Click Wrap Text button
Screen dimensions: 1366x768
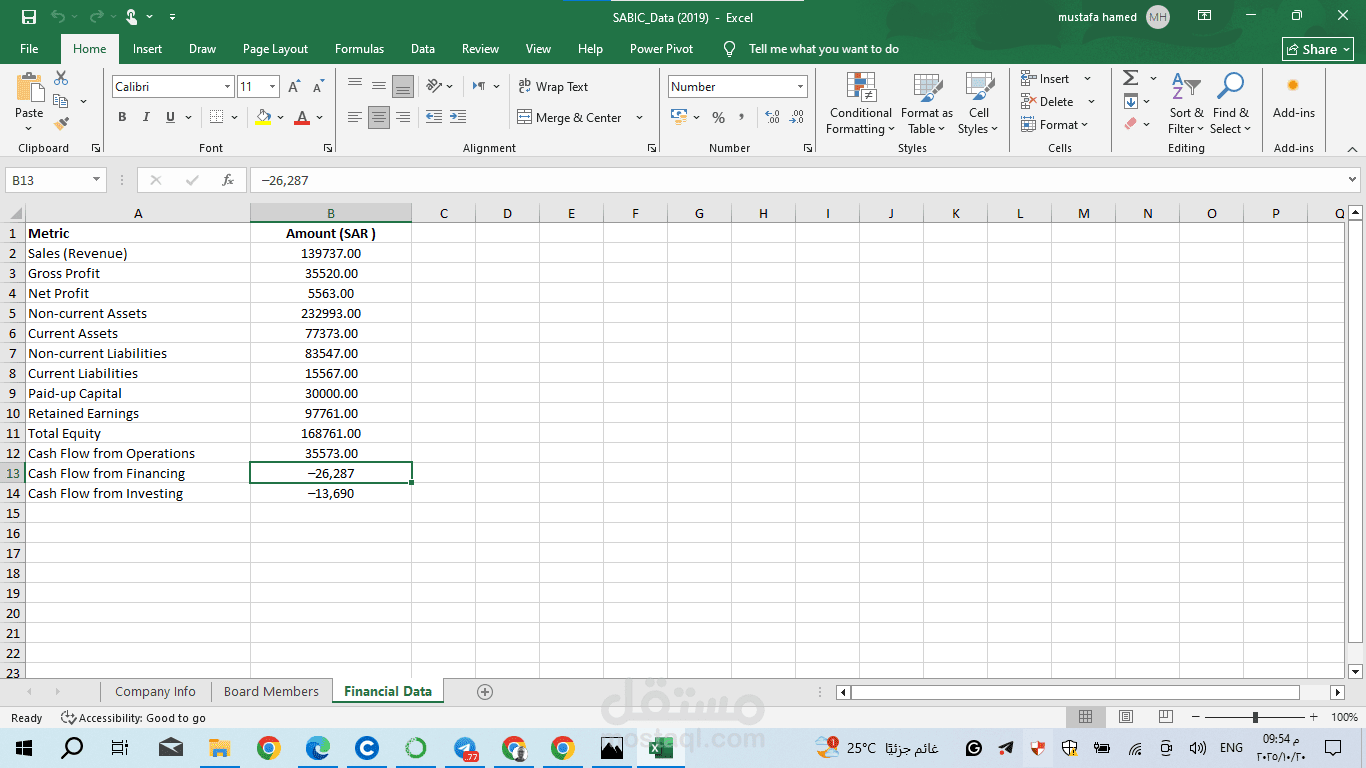click(x=553, y=87)
